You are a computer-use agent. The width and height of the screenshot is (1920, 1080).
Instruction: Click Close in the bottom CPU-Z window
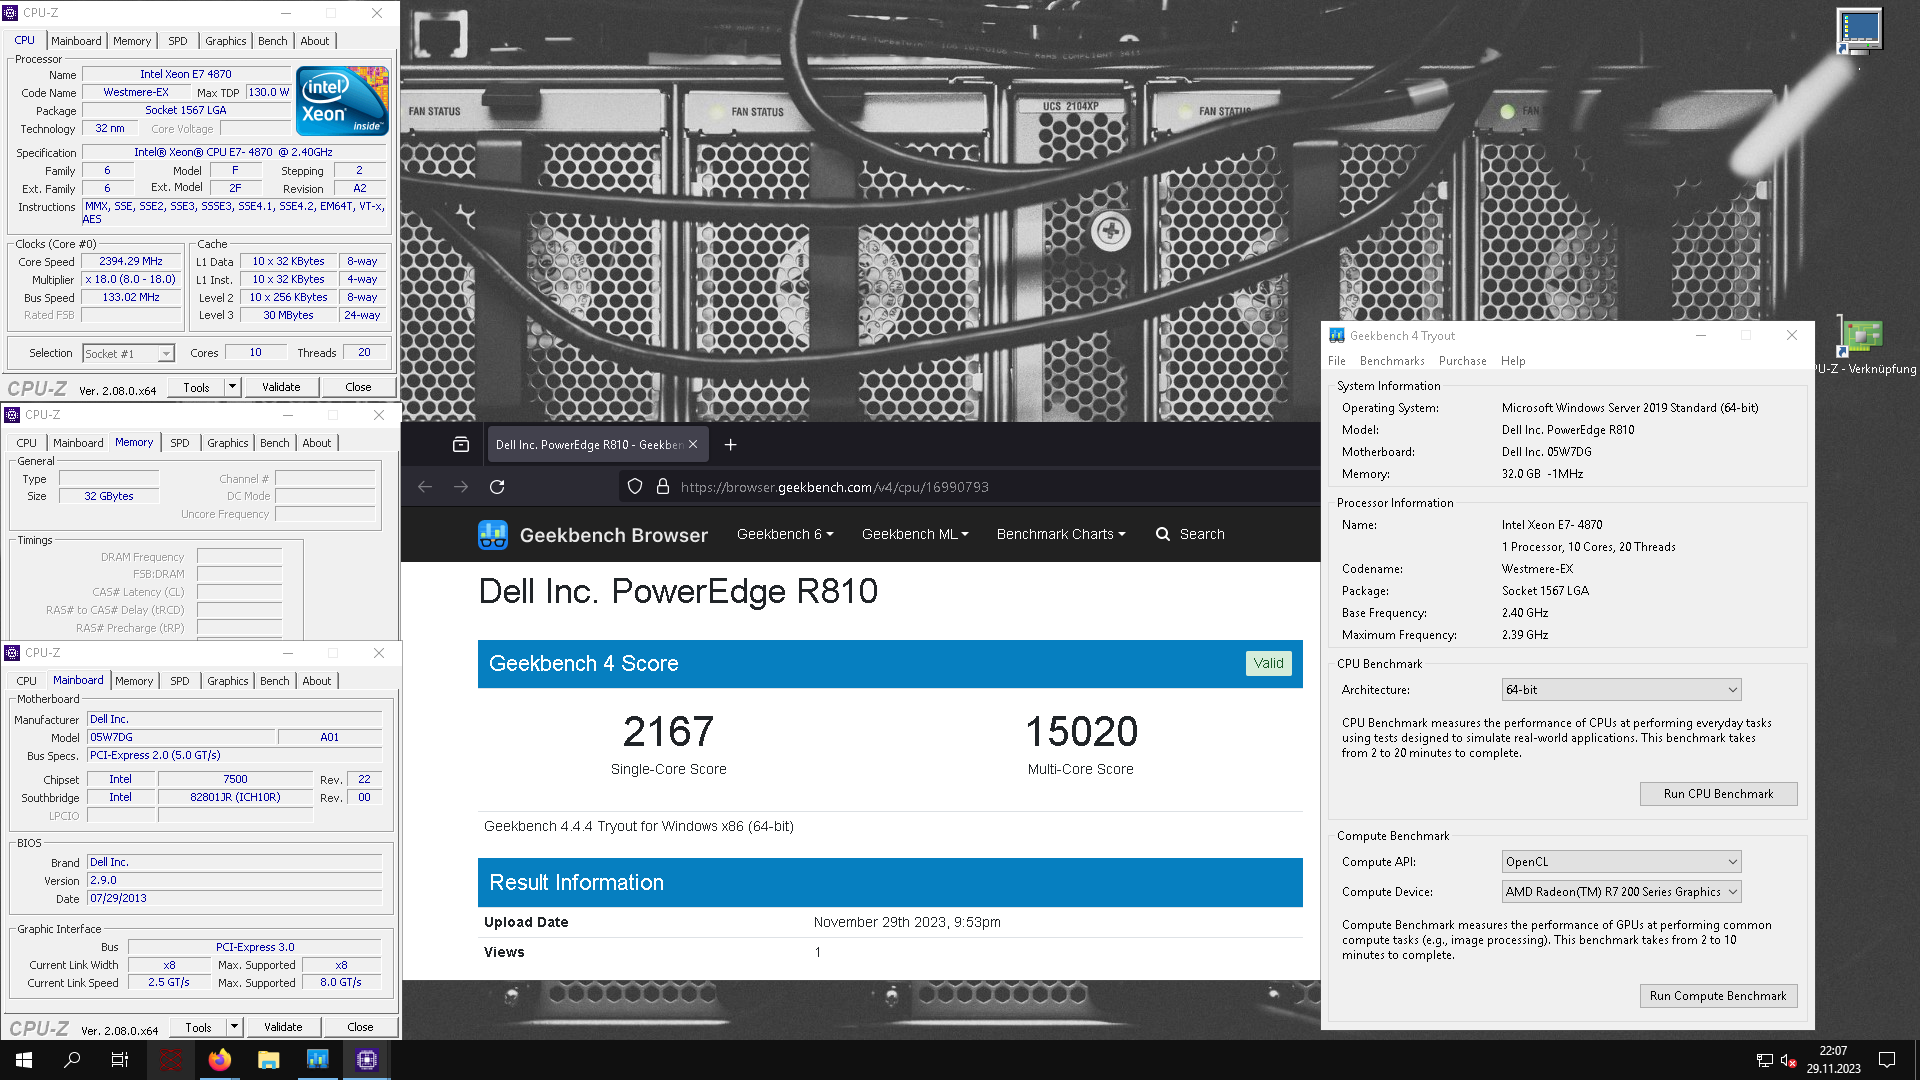(x=360, y=1027)
